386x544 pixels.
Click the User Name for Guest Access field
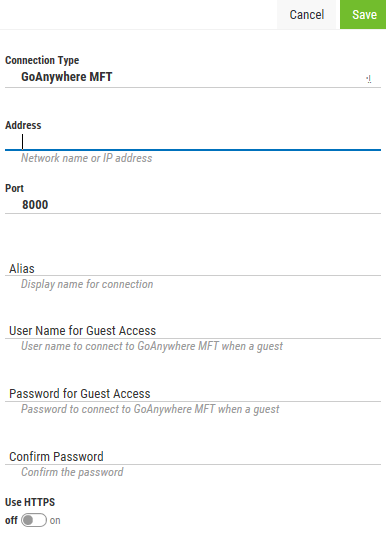193,331
